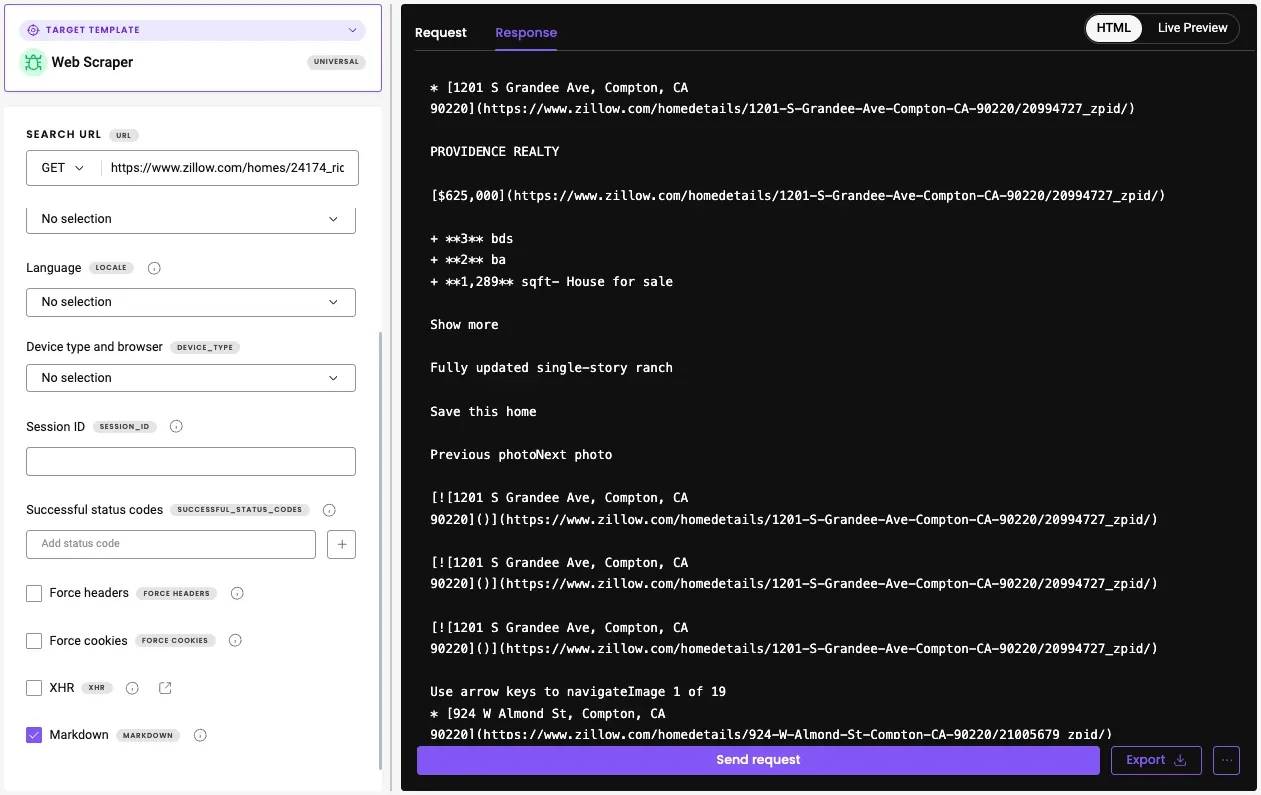Click the Web Scraper bug icon

(33, 62)
